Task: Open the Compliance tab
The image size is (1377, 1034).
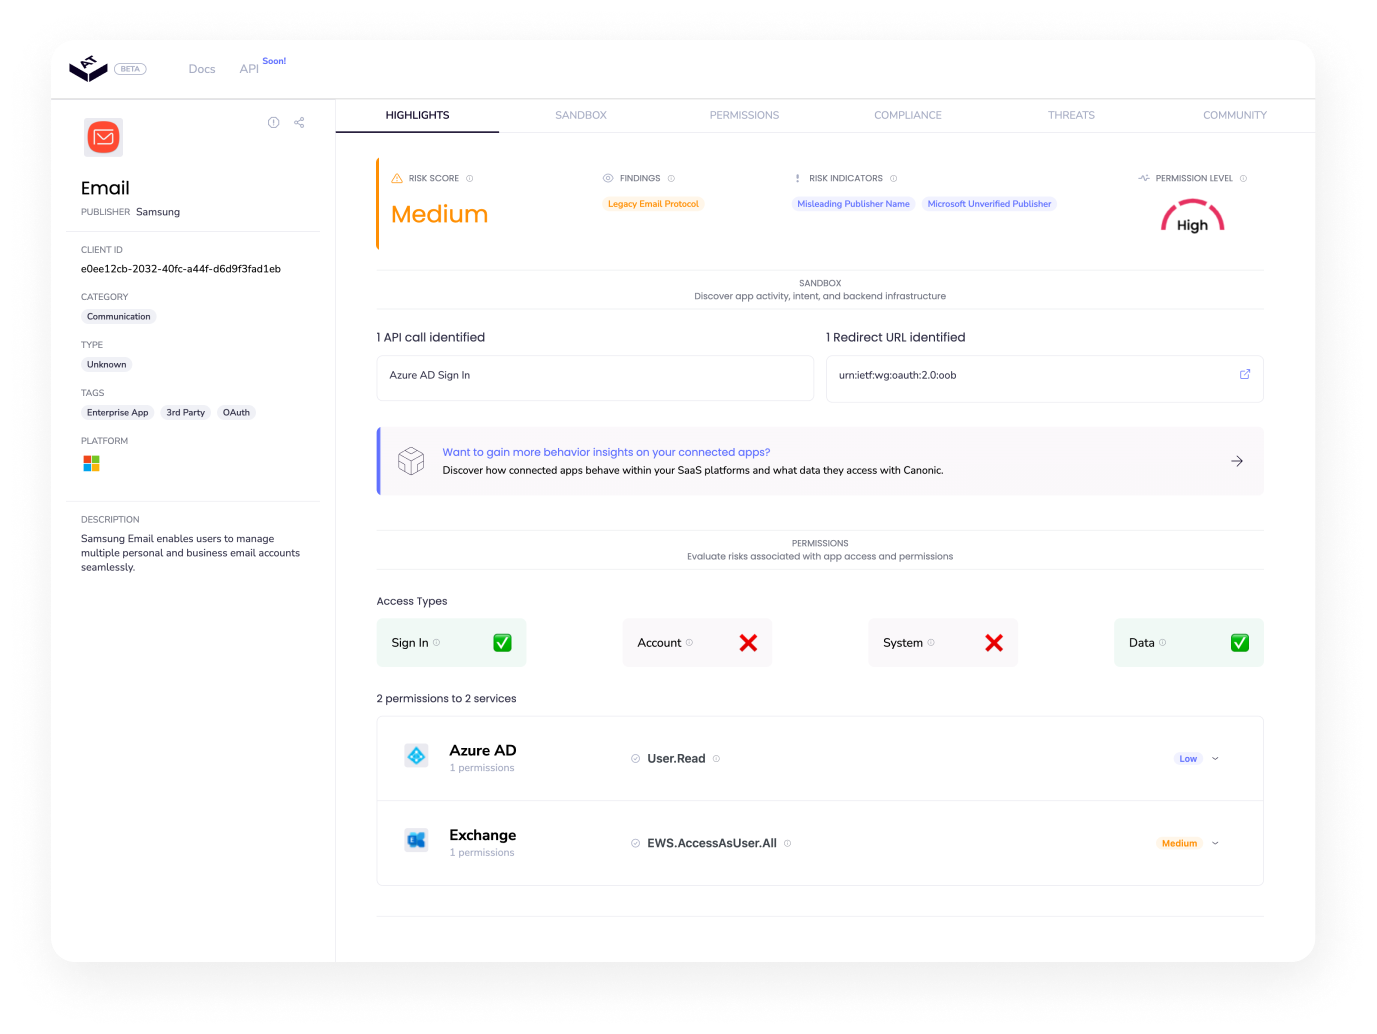Action: click(x=908, y=115)
